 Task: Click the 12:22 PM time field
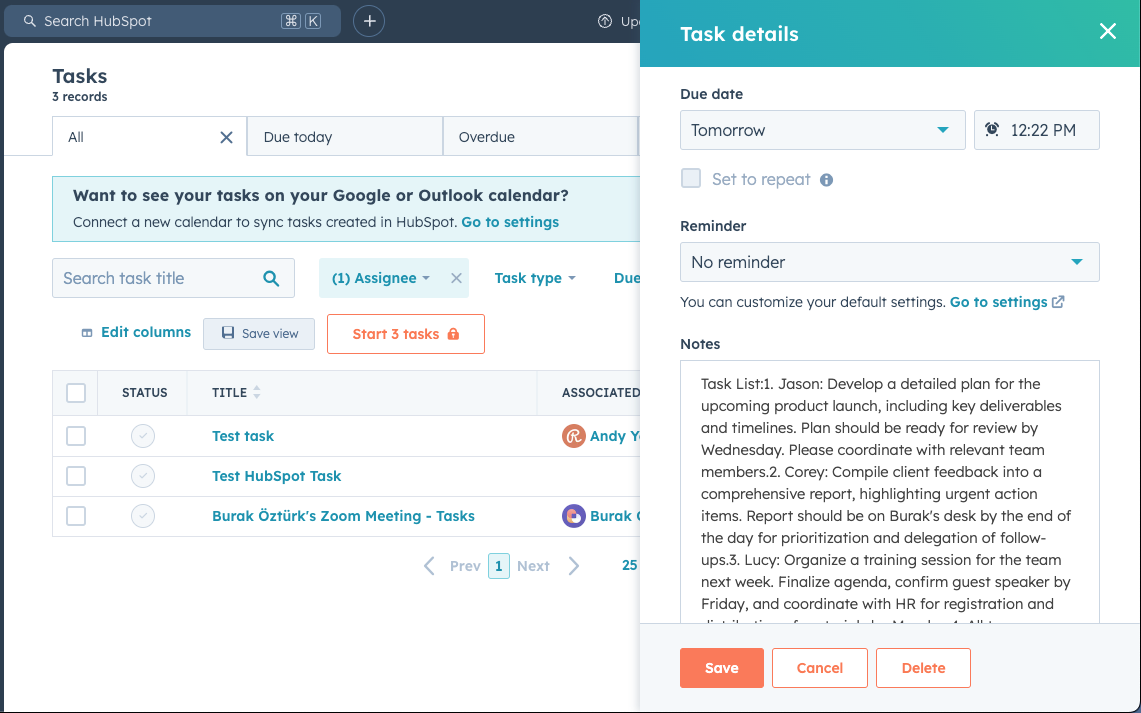pos(1036,130)
